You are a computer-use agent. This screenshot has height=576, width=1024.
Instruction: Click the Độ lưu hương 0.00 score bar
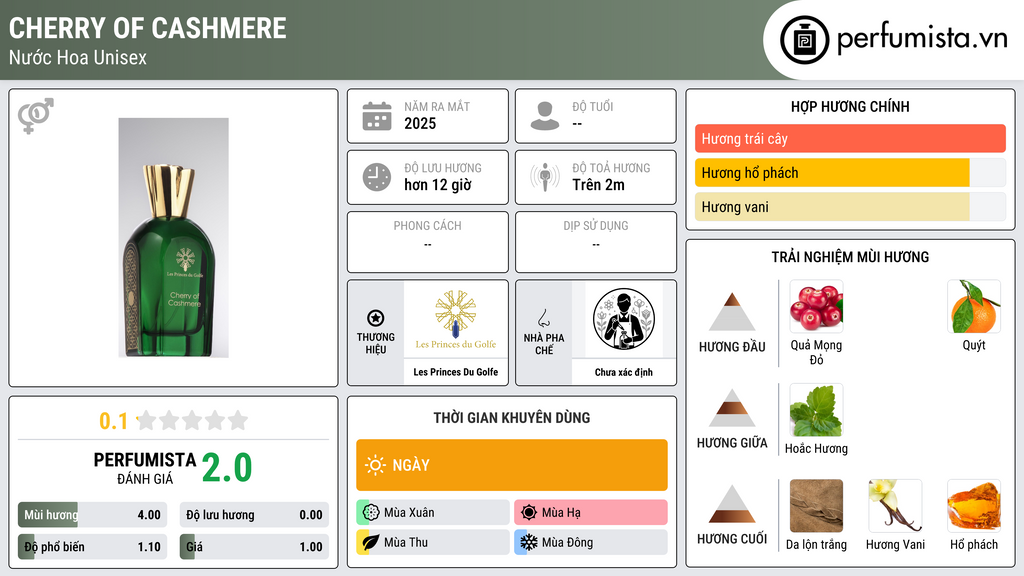point(254,515)
